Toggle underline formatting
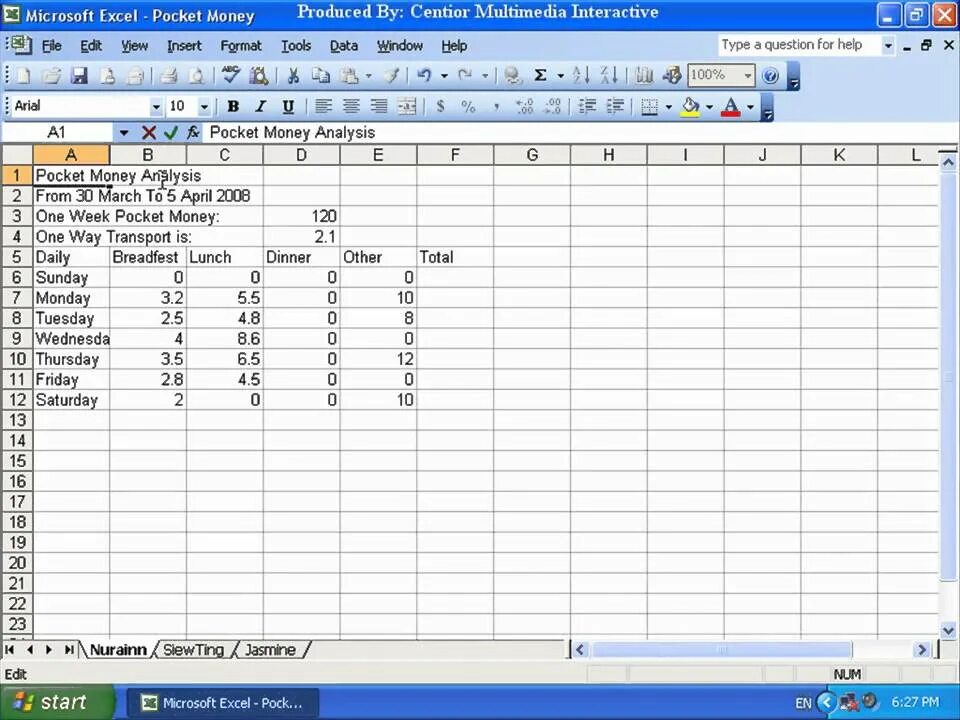960x720 pixels. [288, 107]
